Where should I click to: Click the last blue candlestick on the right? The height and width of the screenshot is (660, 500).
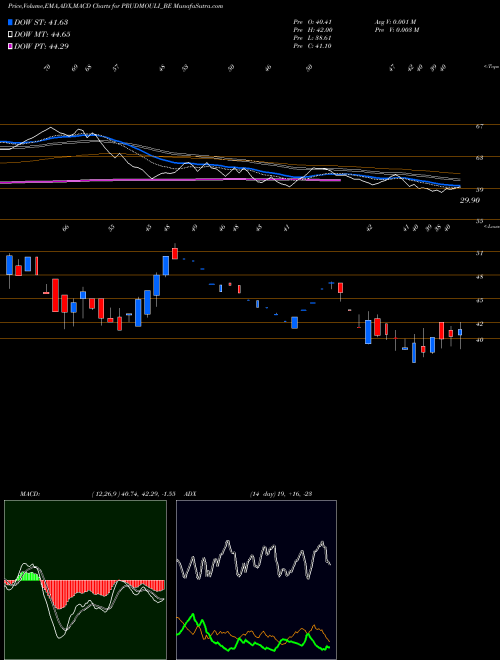point(460,333)
